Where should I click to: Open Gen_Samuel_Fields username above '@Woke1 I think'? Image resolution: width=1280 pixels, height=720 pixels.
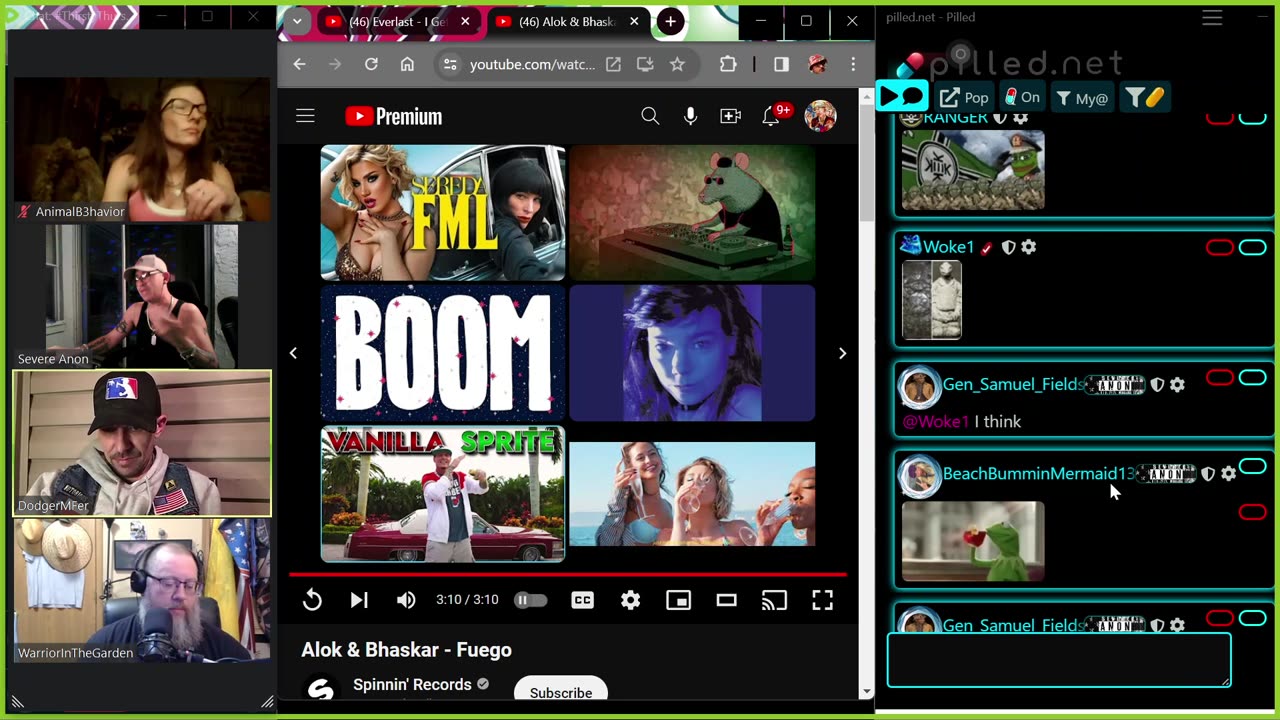tap(1013, 384)
